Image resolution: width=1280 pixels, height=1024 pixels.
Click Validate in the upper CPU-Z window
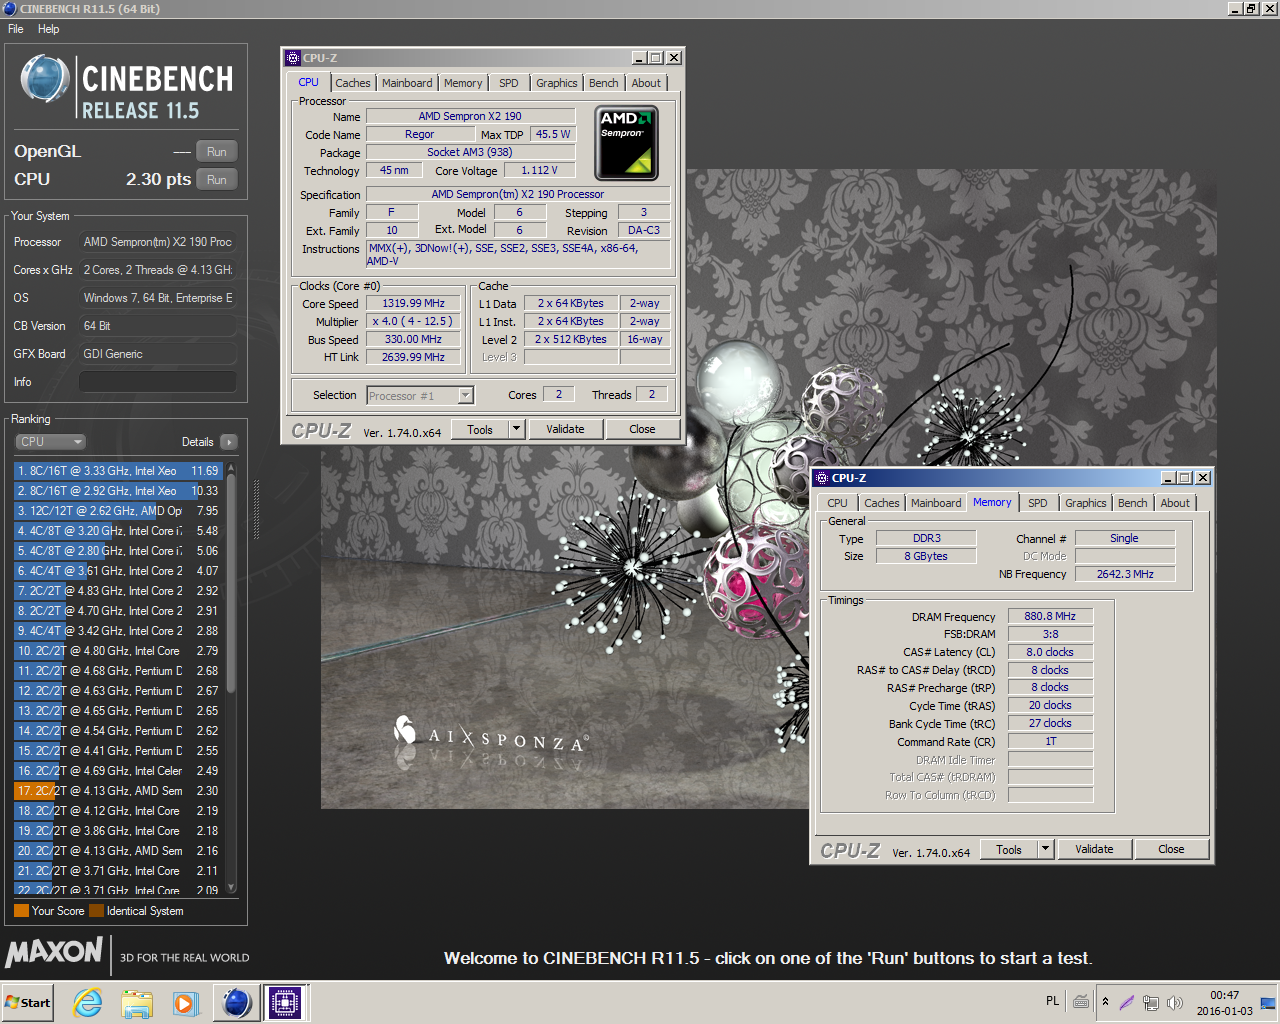pyautogui.click(x=565, y=429)
